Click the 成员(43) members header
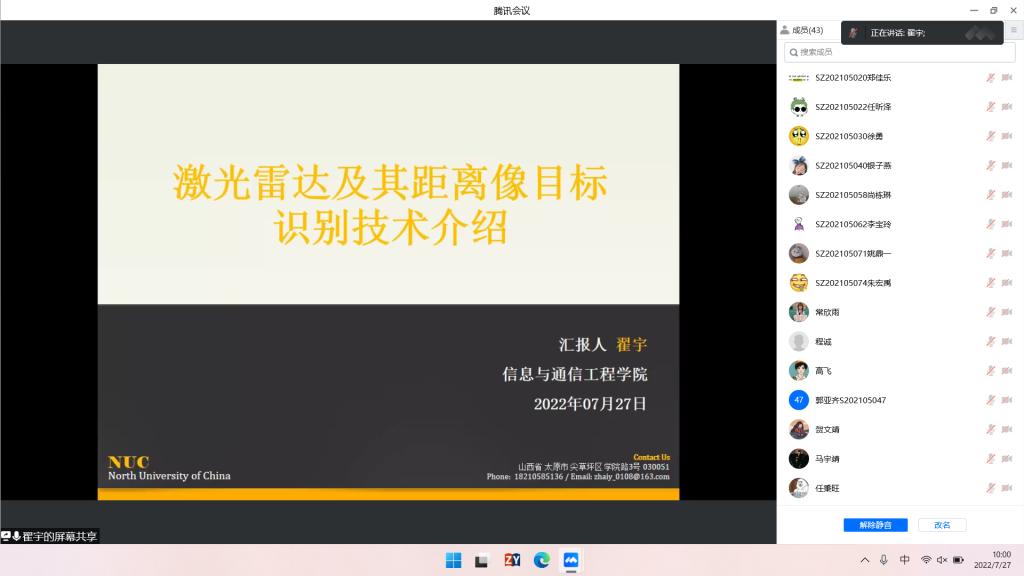This screenshot has width=1024, height=576. pos(802,30)
